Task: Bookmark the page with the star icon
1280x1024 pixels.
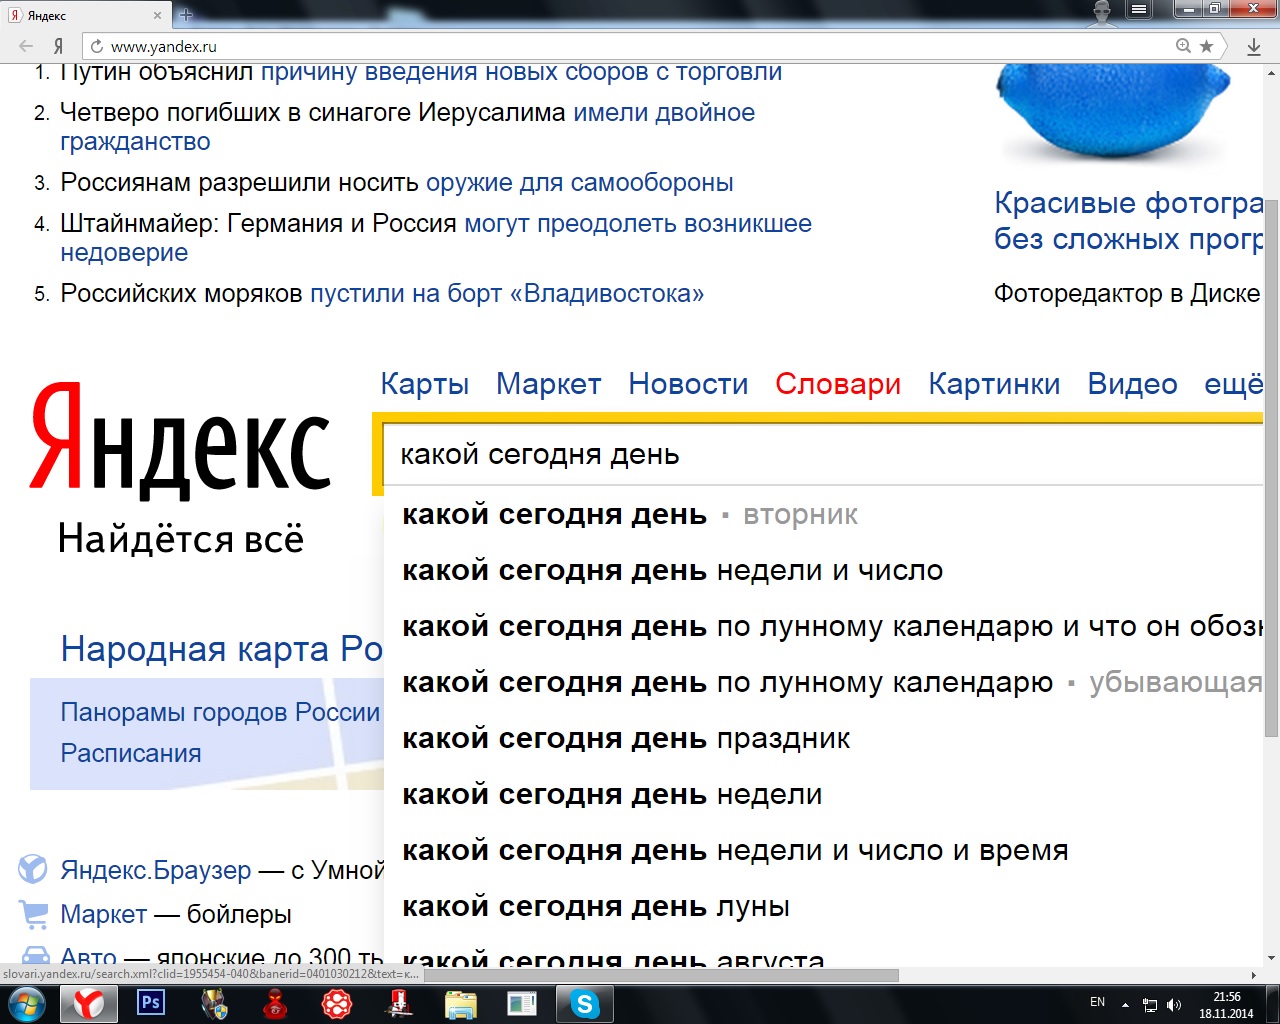Action: [1207, 46]
